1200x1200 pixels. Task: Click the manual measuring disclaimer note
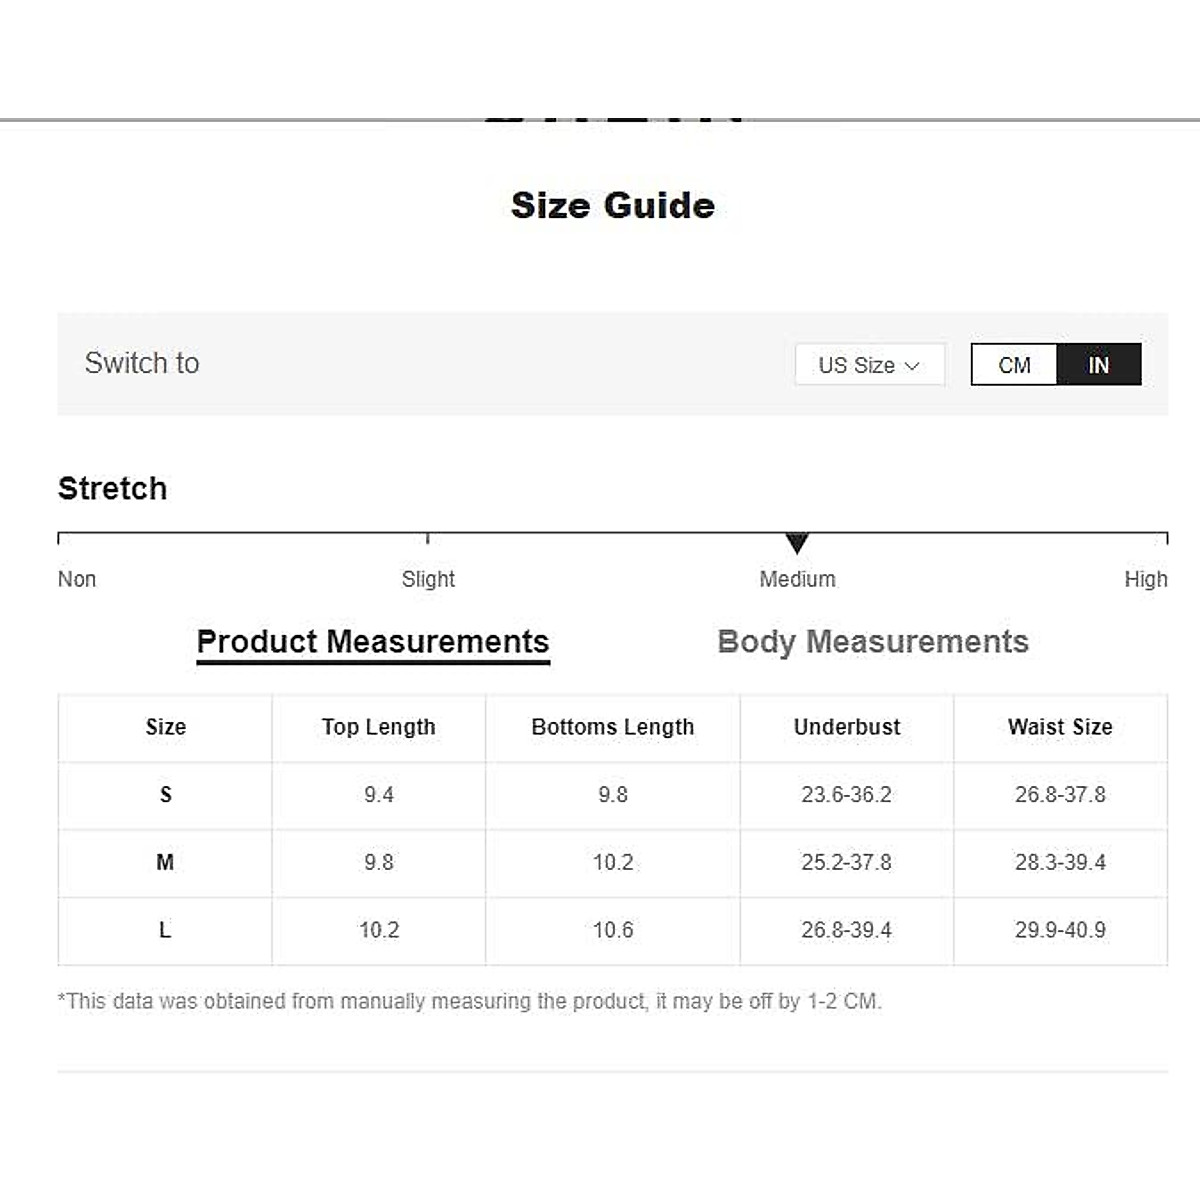(x=470, y=1001)
